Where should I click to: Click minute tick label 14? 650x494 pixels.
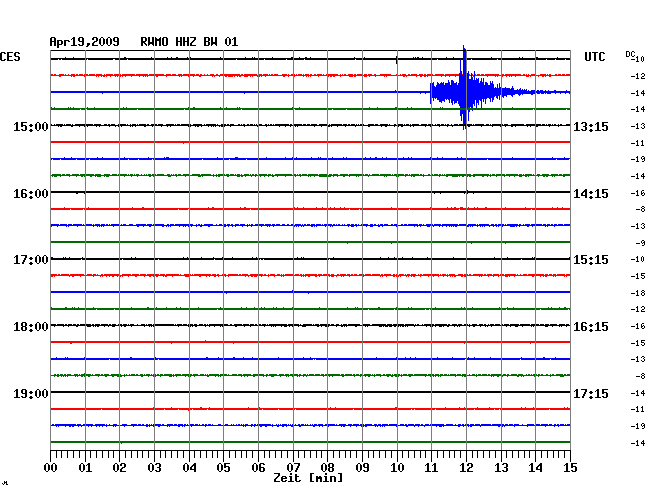[535, 467]
